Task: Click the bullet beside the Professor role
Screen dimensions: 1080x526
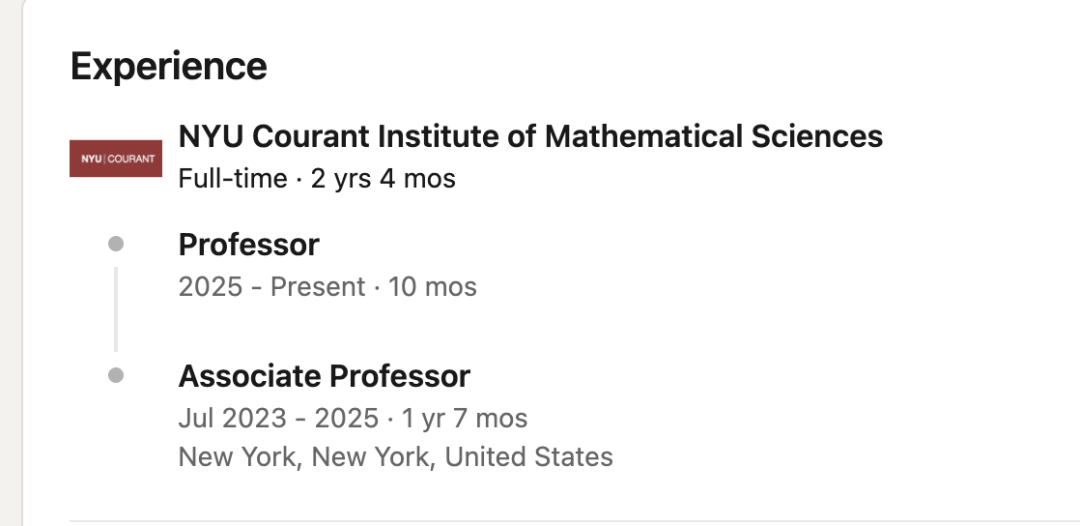Action: pyautogui.click(x=116, y=244)
